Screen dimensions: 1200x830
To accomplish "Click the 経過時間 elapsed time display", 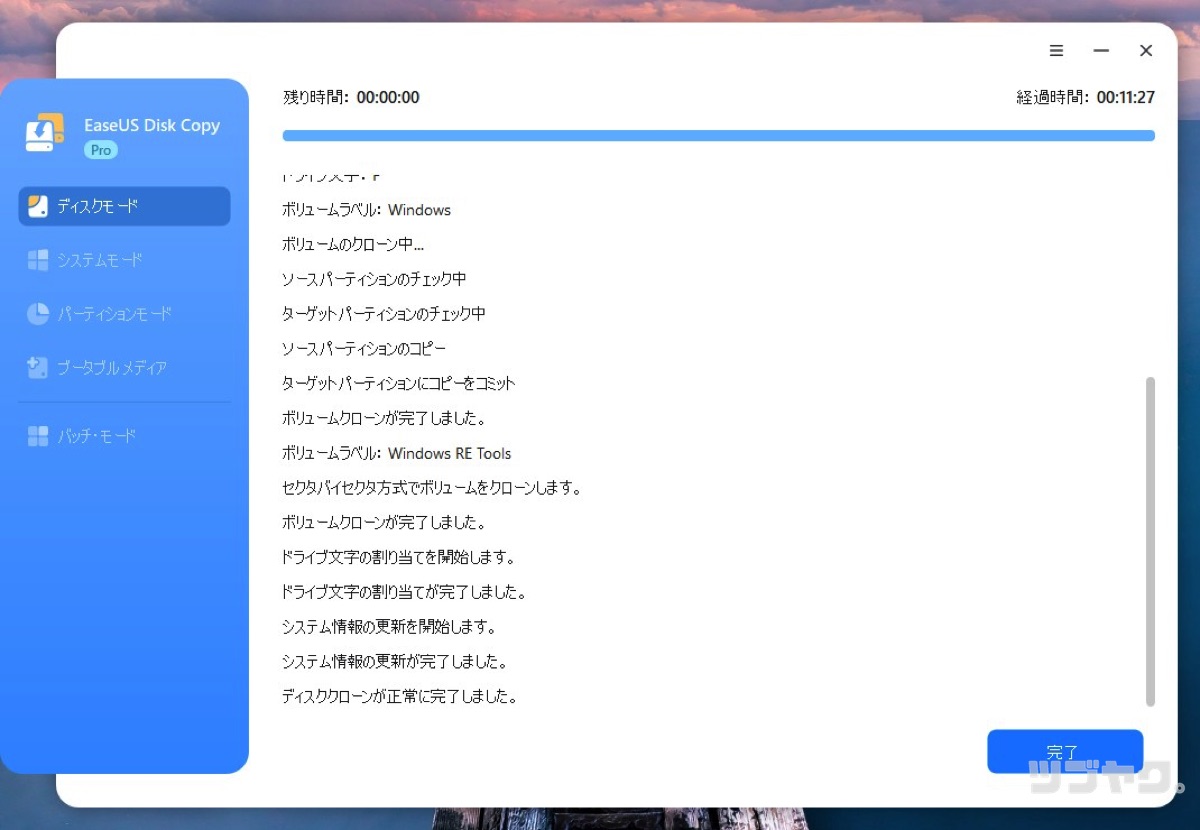I will (1086, 97).
